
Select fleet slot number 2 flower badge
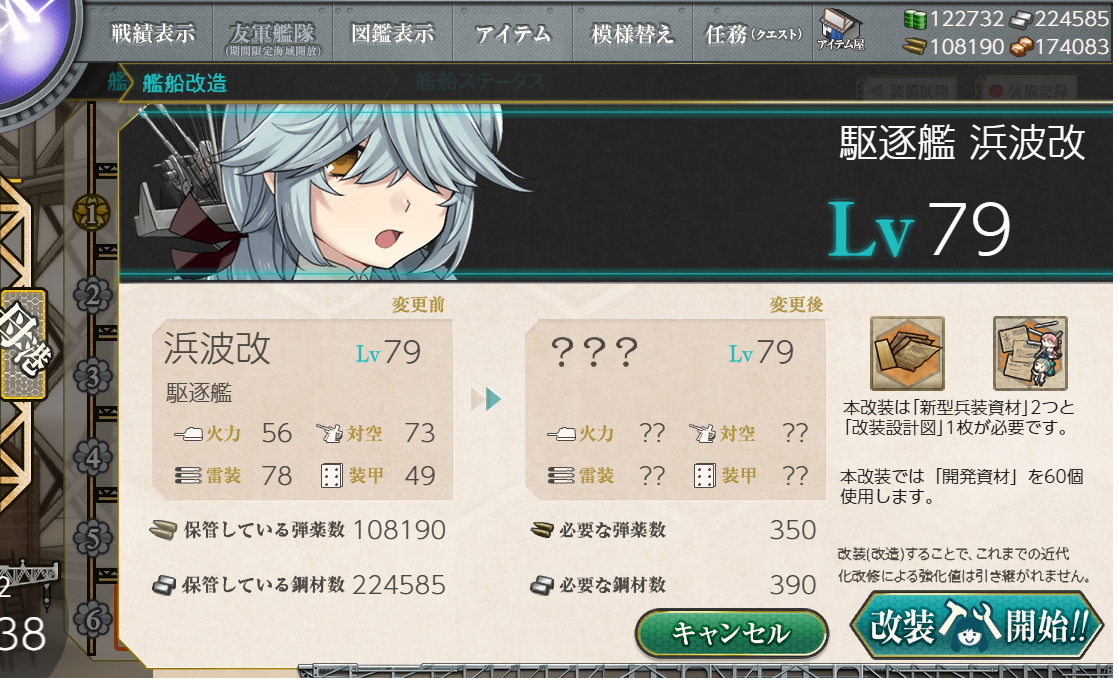[93, 295]
